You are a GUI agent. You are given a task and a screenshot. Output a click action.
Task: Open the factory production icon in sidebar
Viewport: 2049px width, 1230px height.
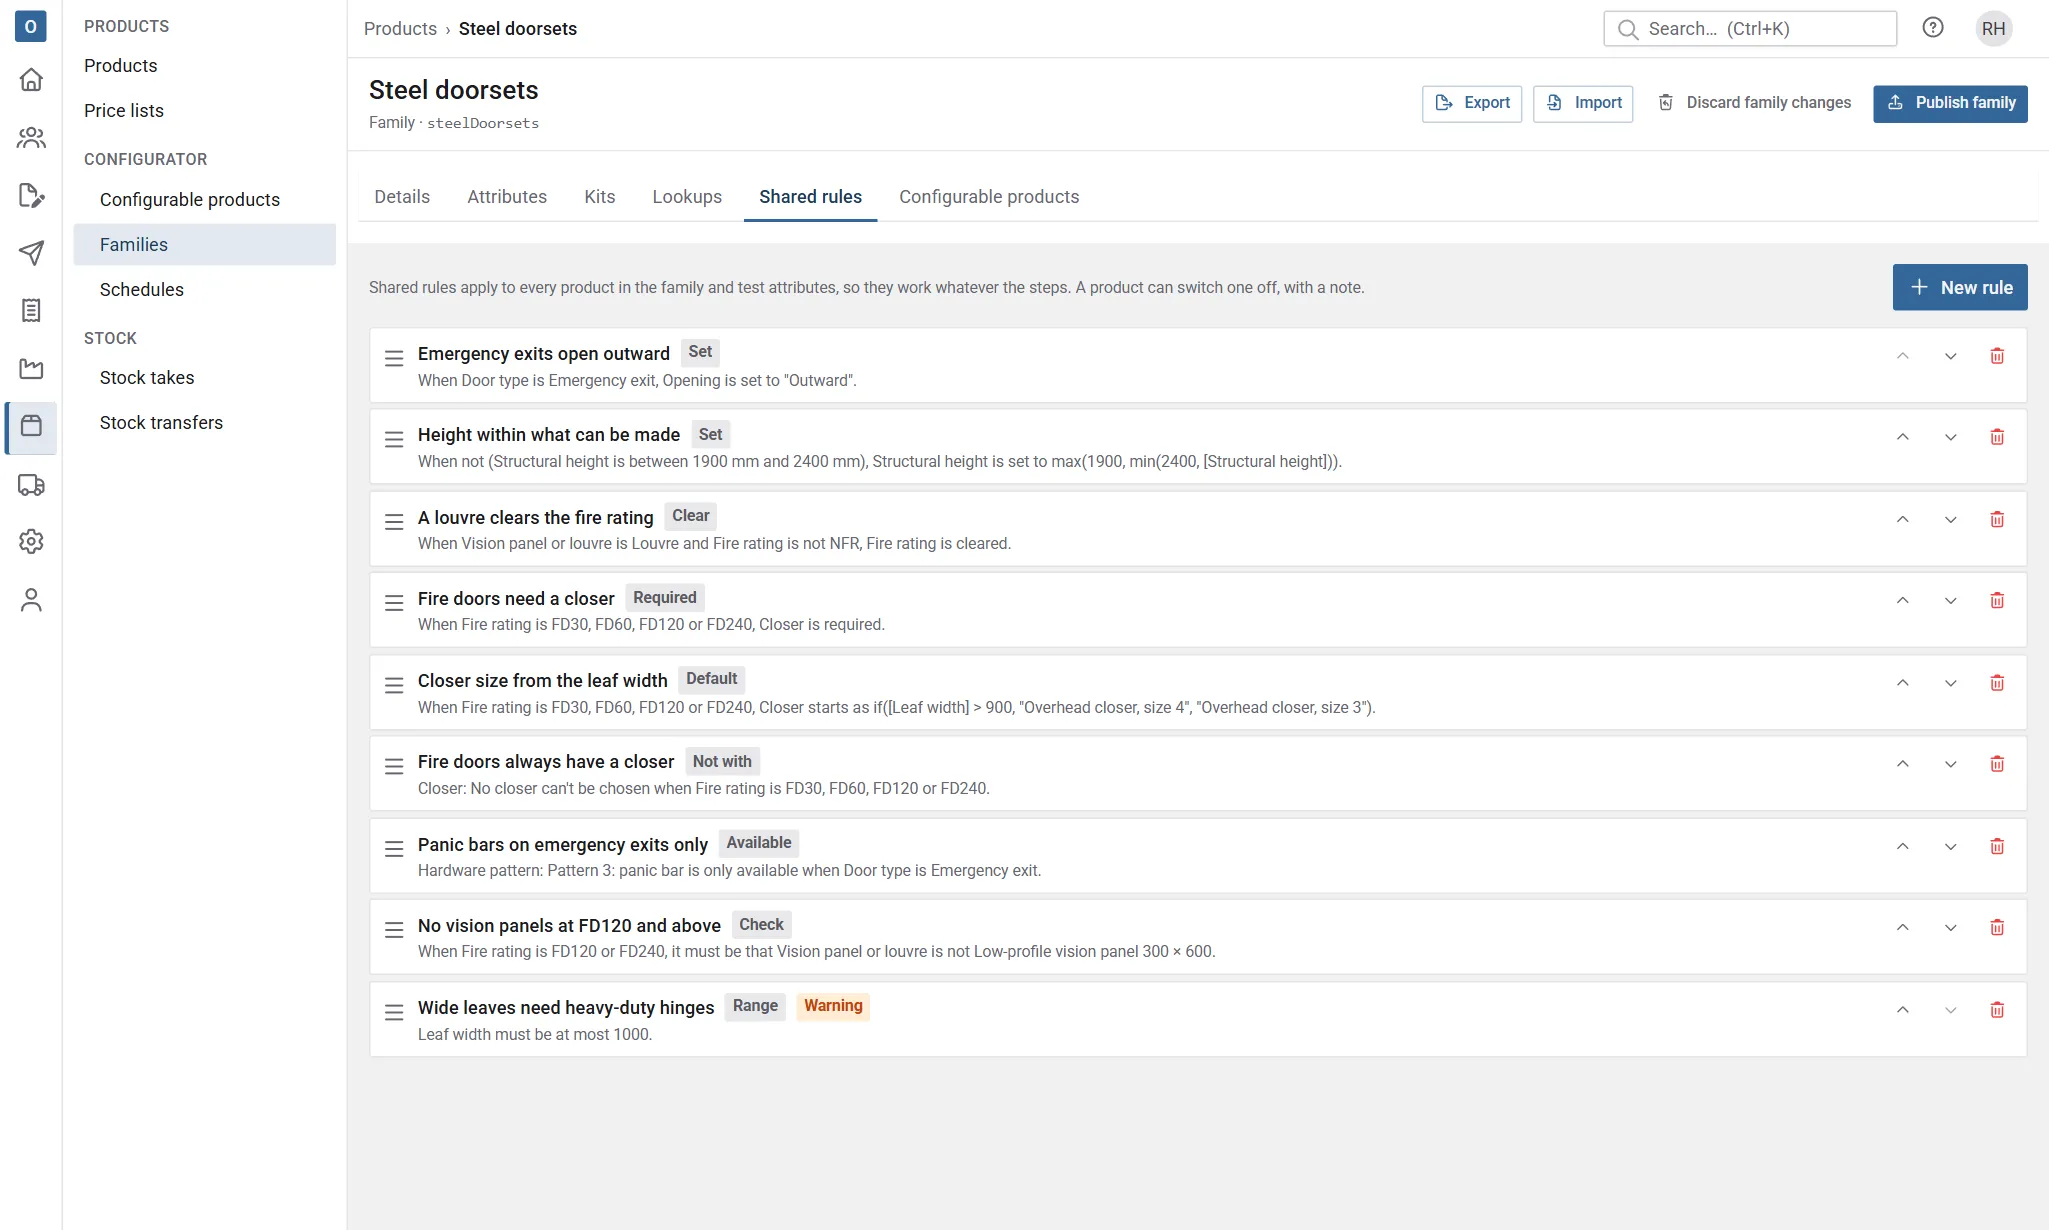(31, 369)
